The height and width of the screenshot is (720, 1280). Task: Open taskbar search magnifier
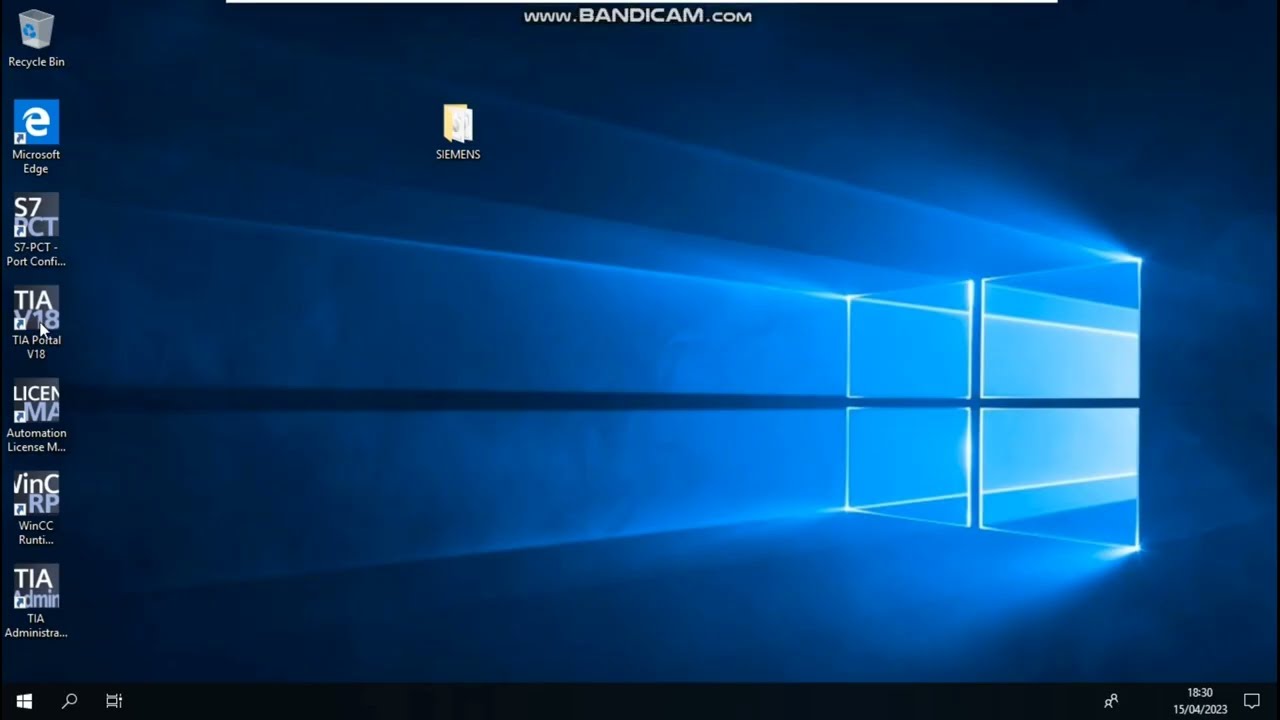coord(69,701)
